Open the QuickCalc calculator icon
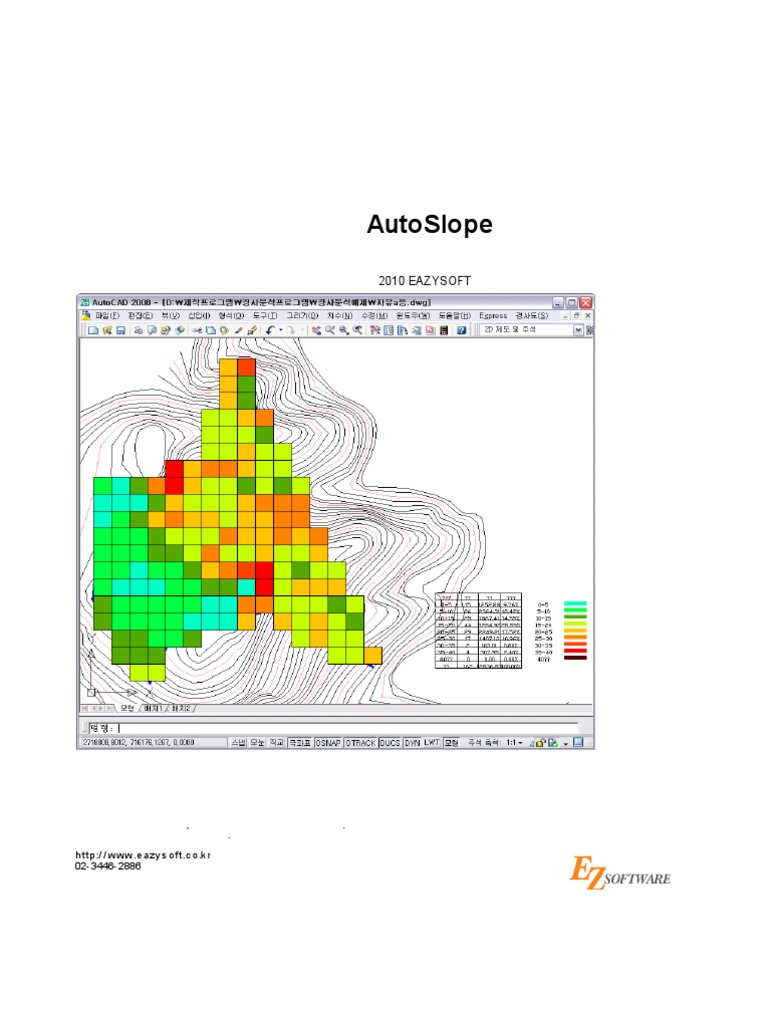The width and height of the screenshot is (768, 1024). 443,330
